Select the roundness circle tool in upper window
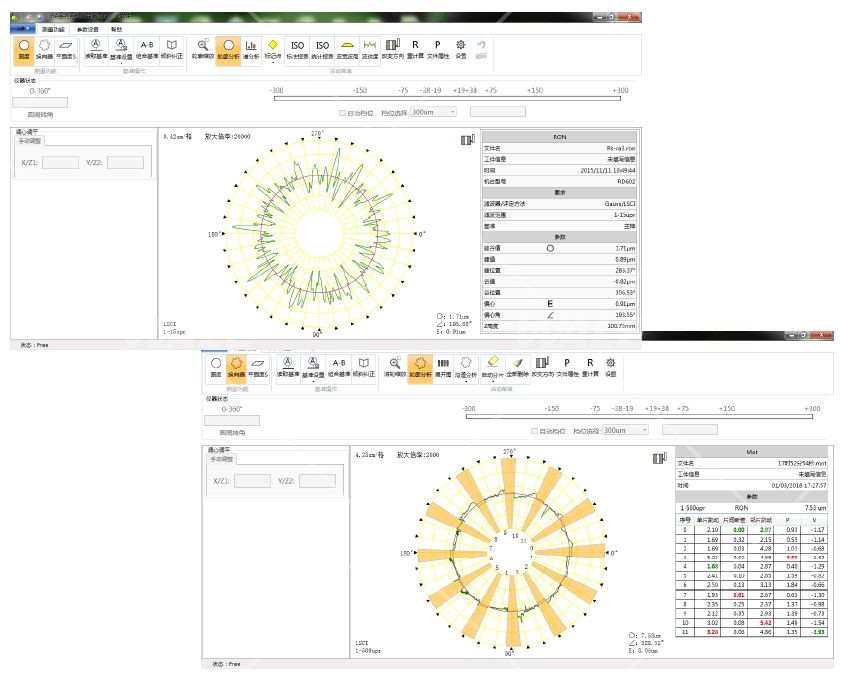 point(24,50)
